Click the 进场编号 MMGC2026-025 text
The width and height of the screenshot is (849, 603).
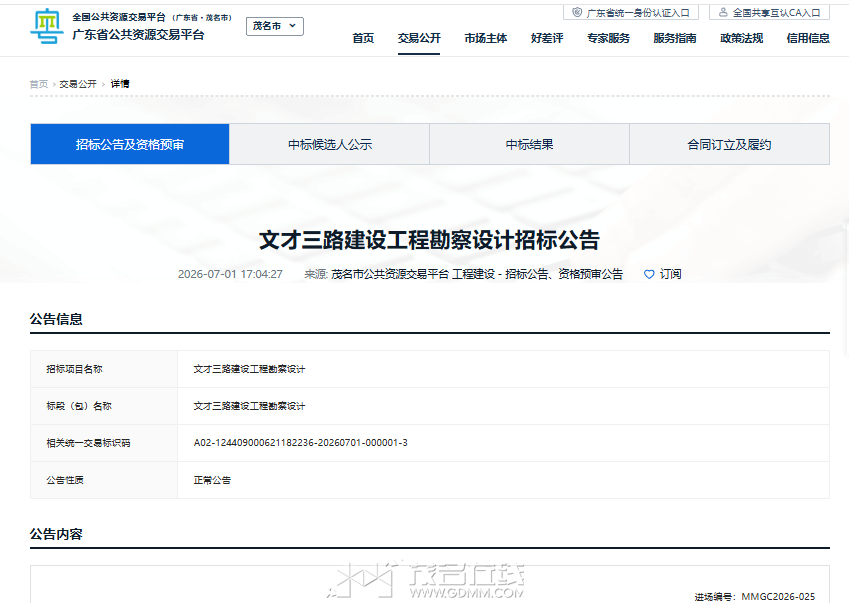point(755,597)
